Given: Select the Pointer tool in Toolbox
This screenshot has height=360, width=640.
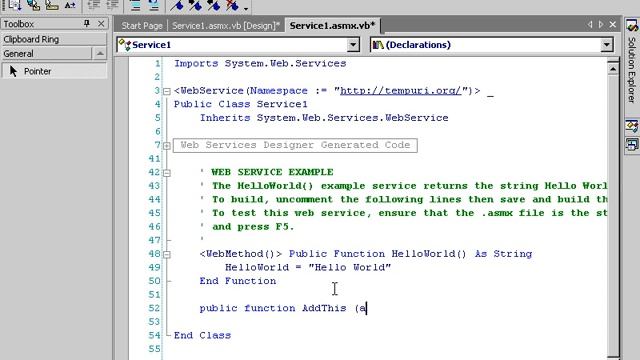Looking at the screenshot, I should pos(54,71).
